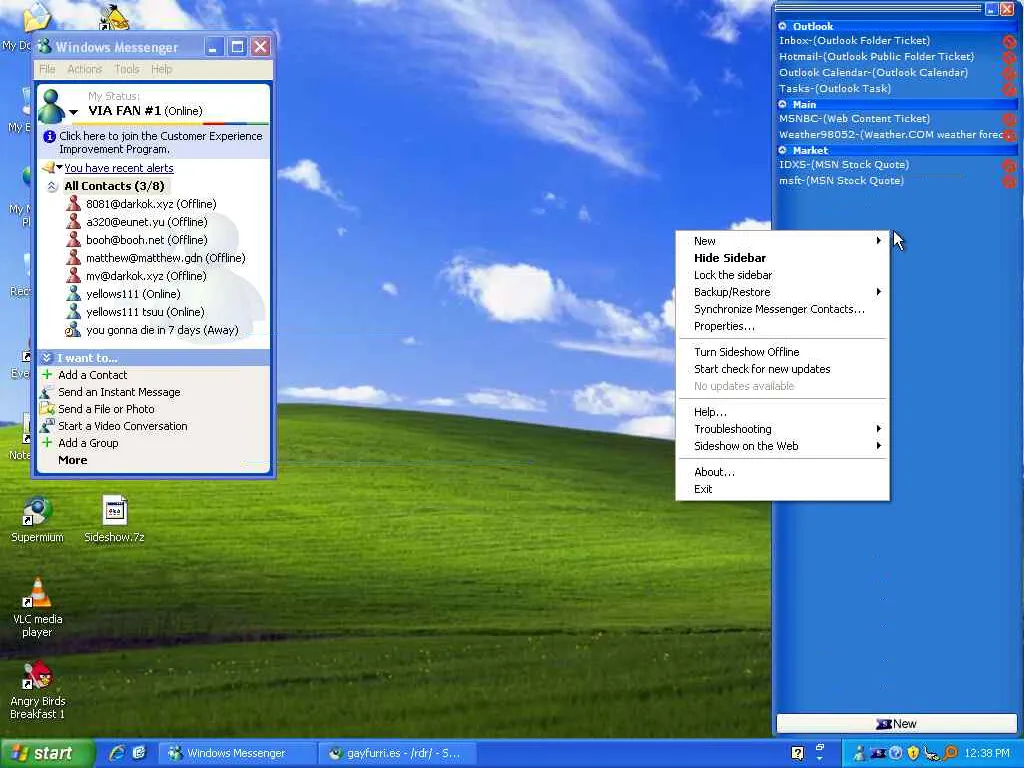
Task: Click the status avatar icon in Messenger
Action: 51,106
